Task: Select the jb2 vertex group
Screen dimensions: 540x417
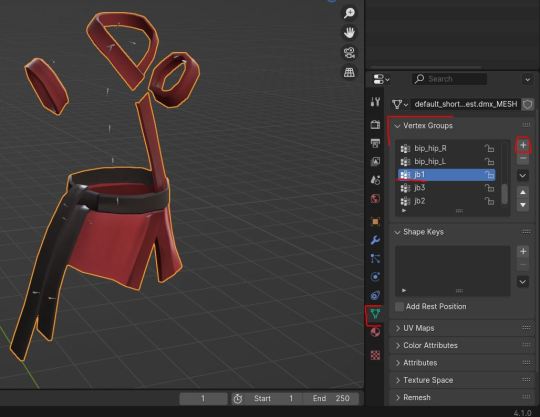Action: (447, 201)
